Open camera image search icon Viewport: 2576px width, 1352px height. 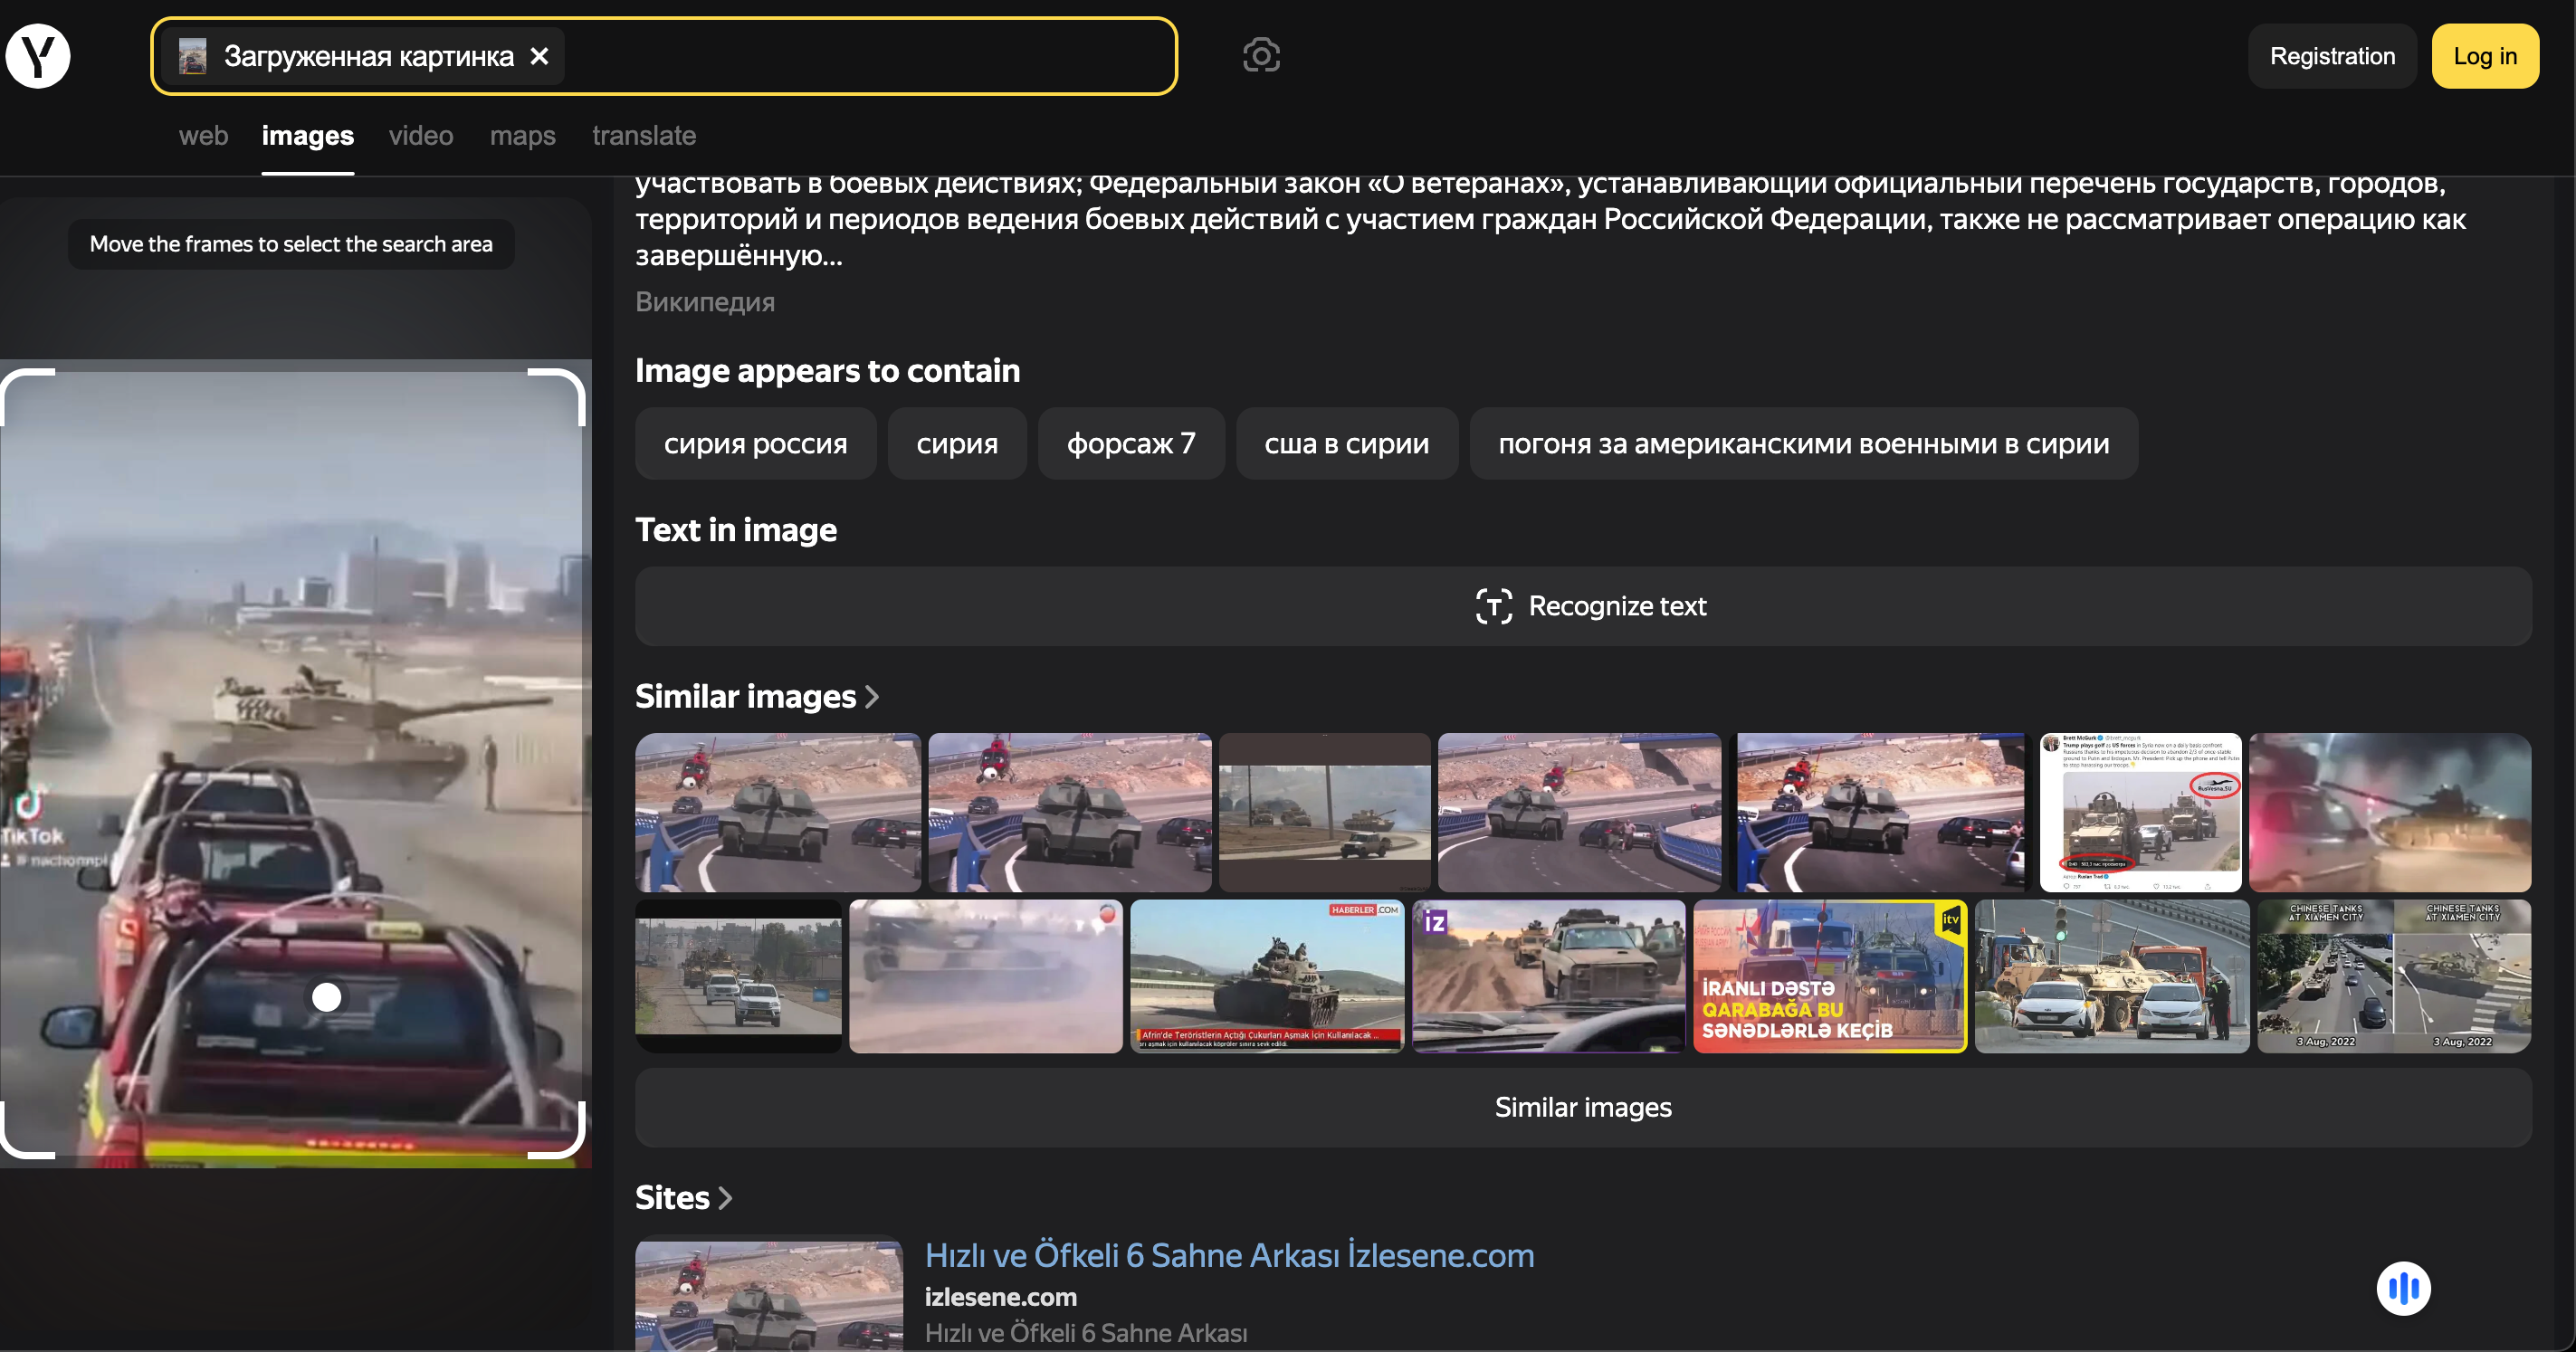1261,56
